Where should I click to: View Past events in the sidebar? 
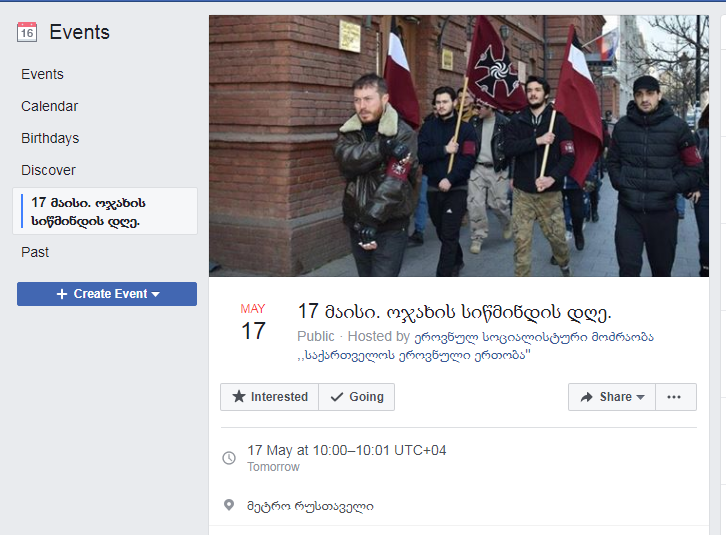click(35, 252)
